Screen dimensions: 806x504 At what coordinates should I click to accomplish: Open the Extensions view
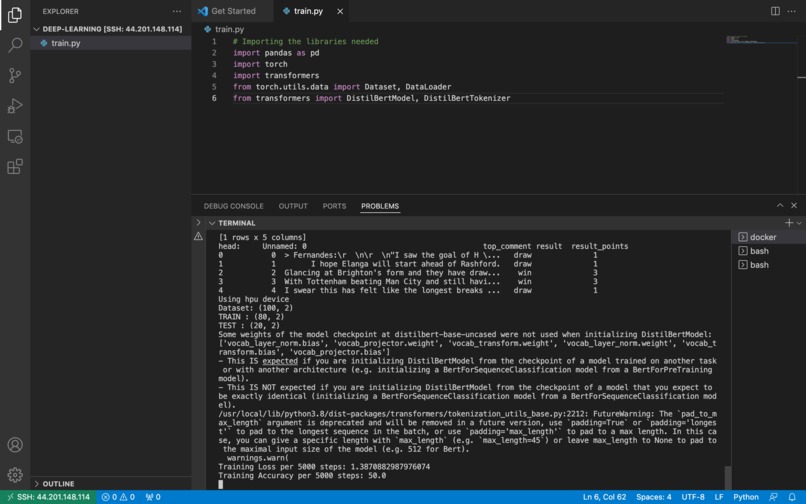(15, 167)
